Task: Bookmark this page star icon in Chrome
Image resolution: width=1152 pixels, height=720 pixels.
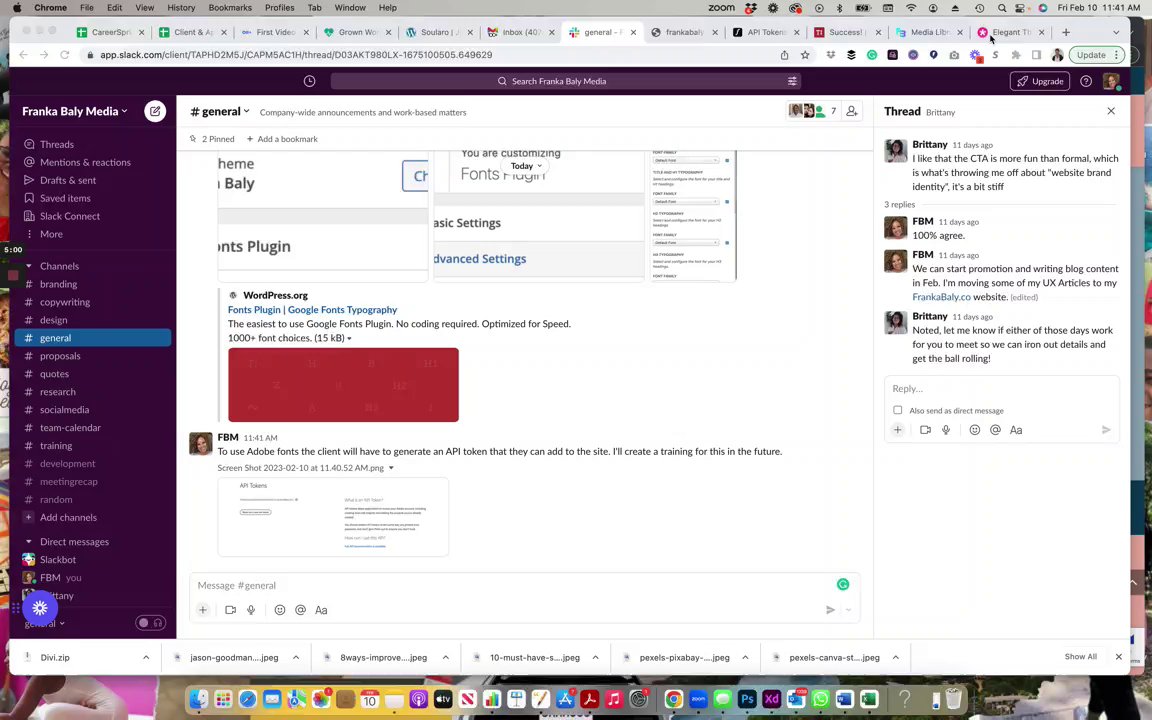Action: tap(805, 55)
